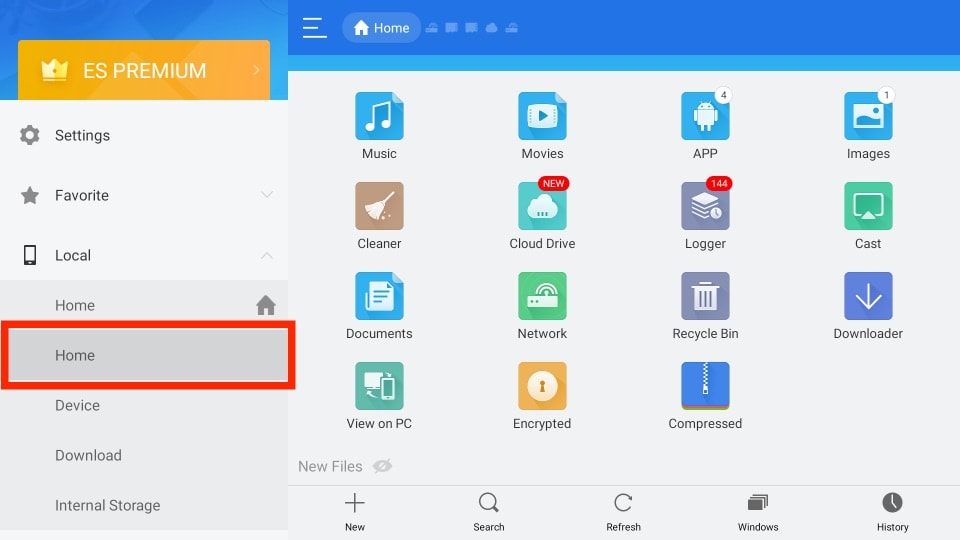
Task: Click the Home breadcrumb chip
Action: 381,28
